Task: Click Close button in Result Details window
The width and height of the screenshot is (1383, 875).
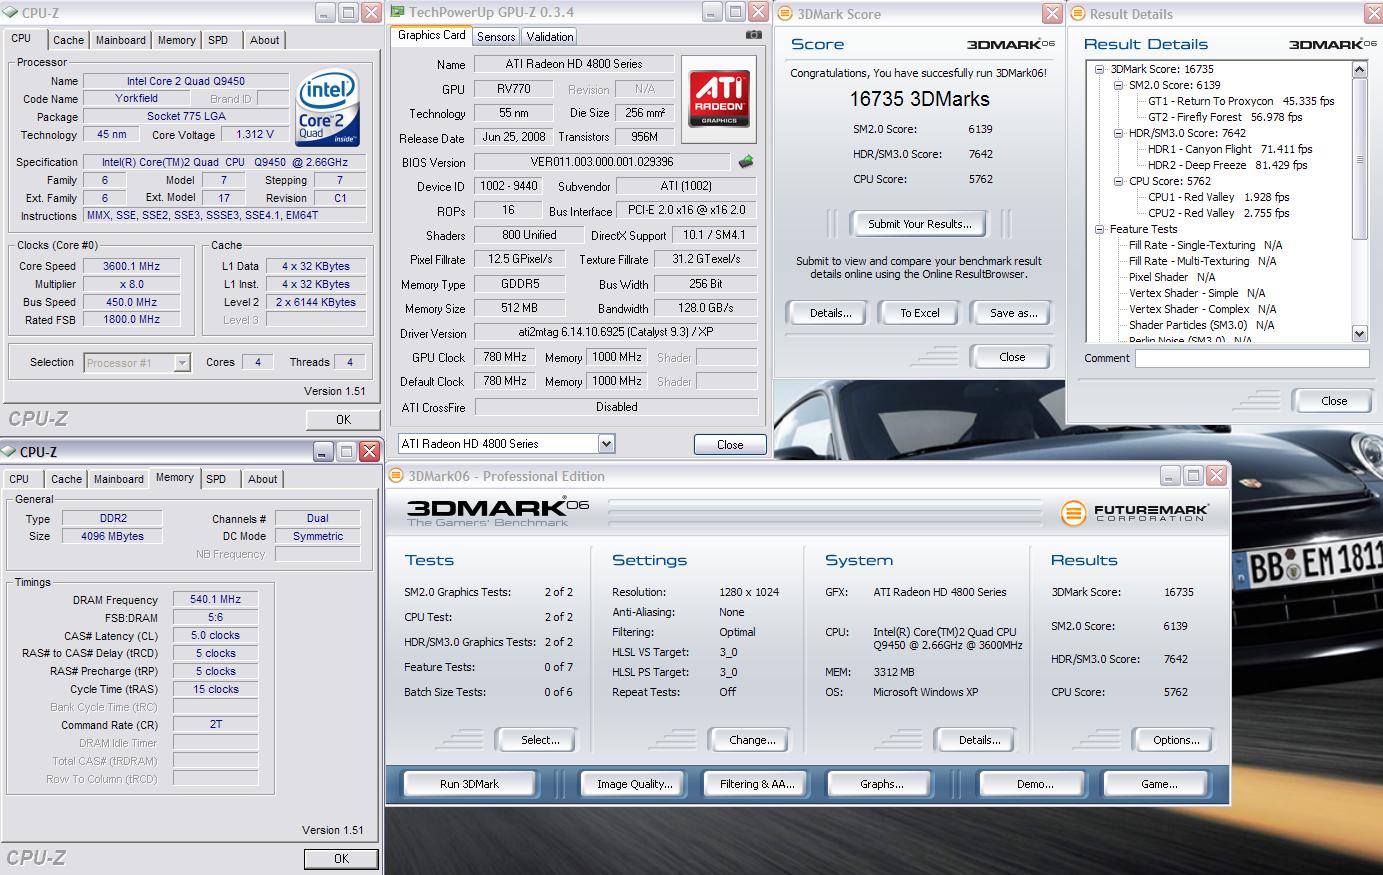Action: [1334, 401]
